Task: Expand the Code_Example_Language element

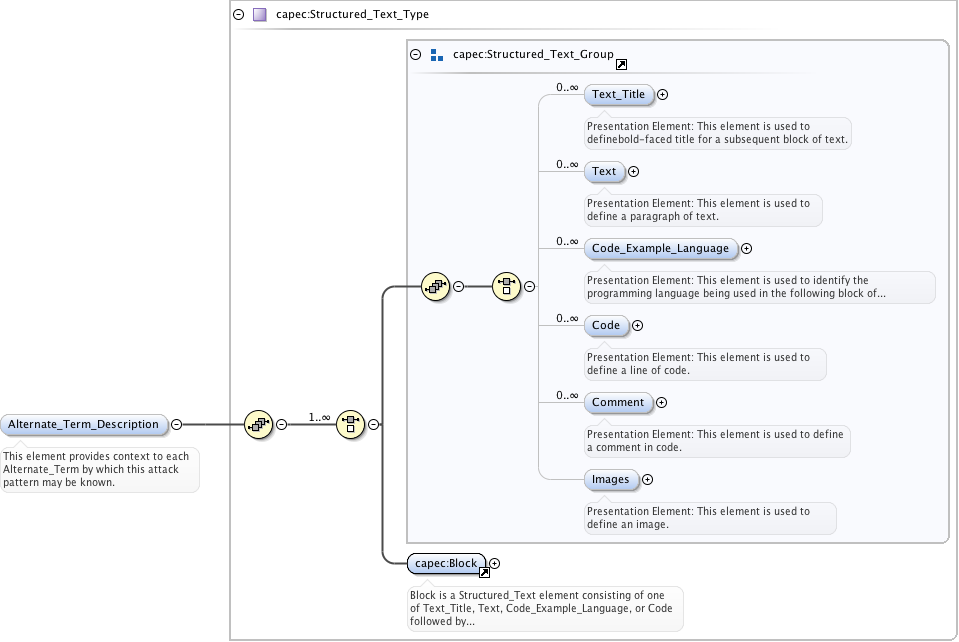Action: coord(746,249)
